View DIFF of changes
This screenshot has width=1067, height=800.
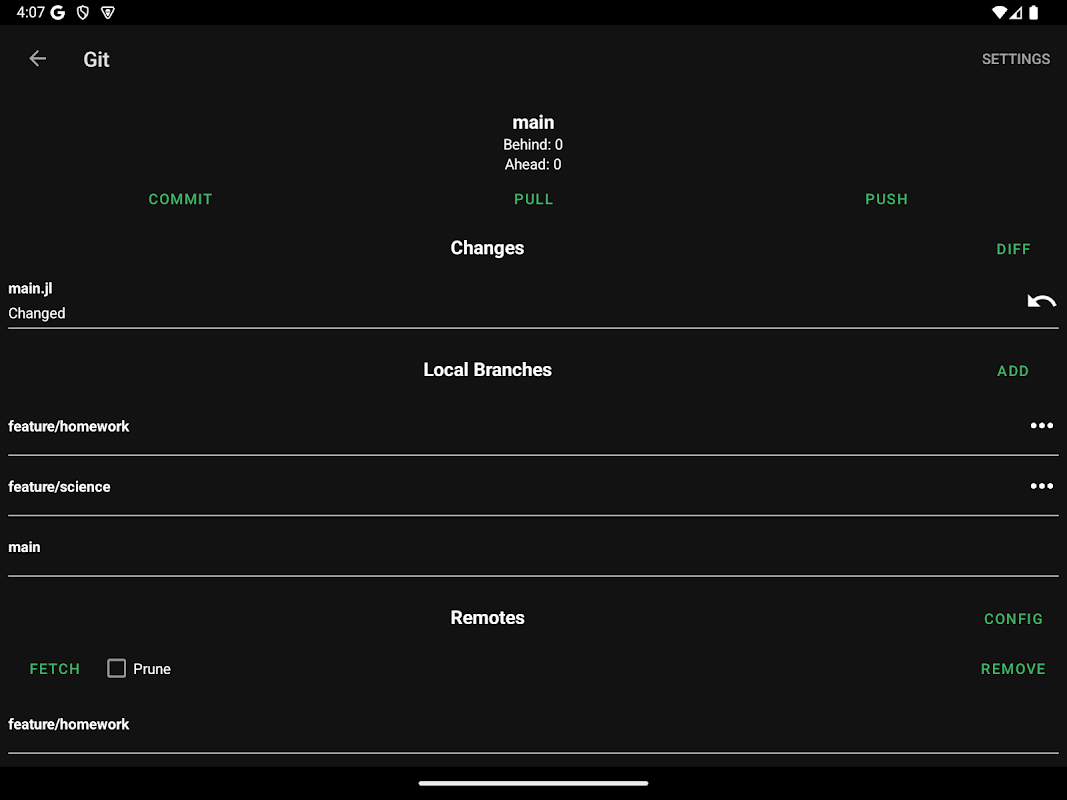pos(1013,249)
